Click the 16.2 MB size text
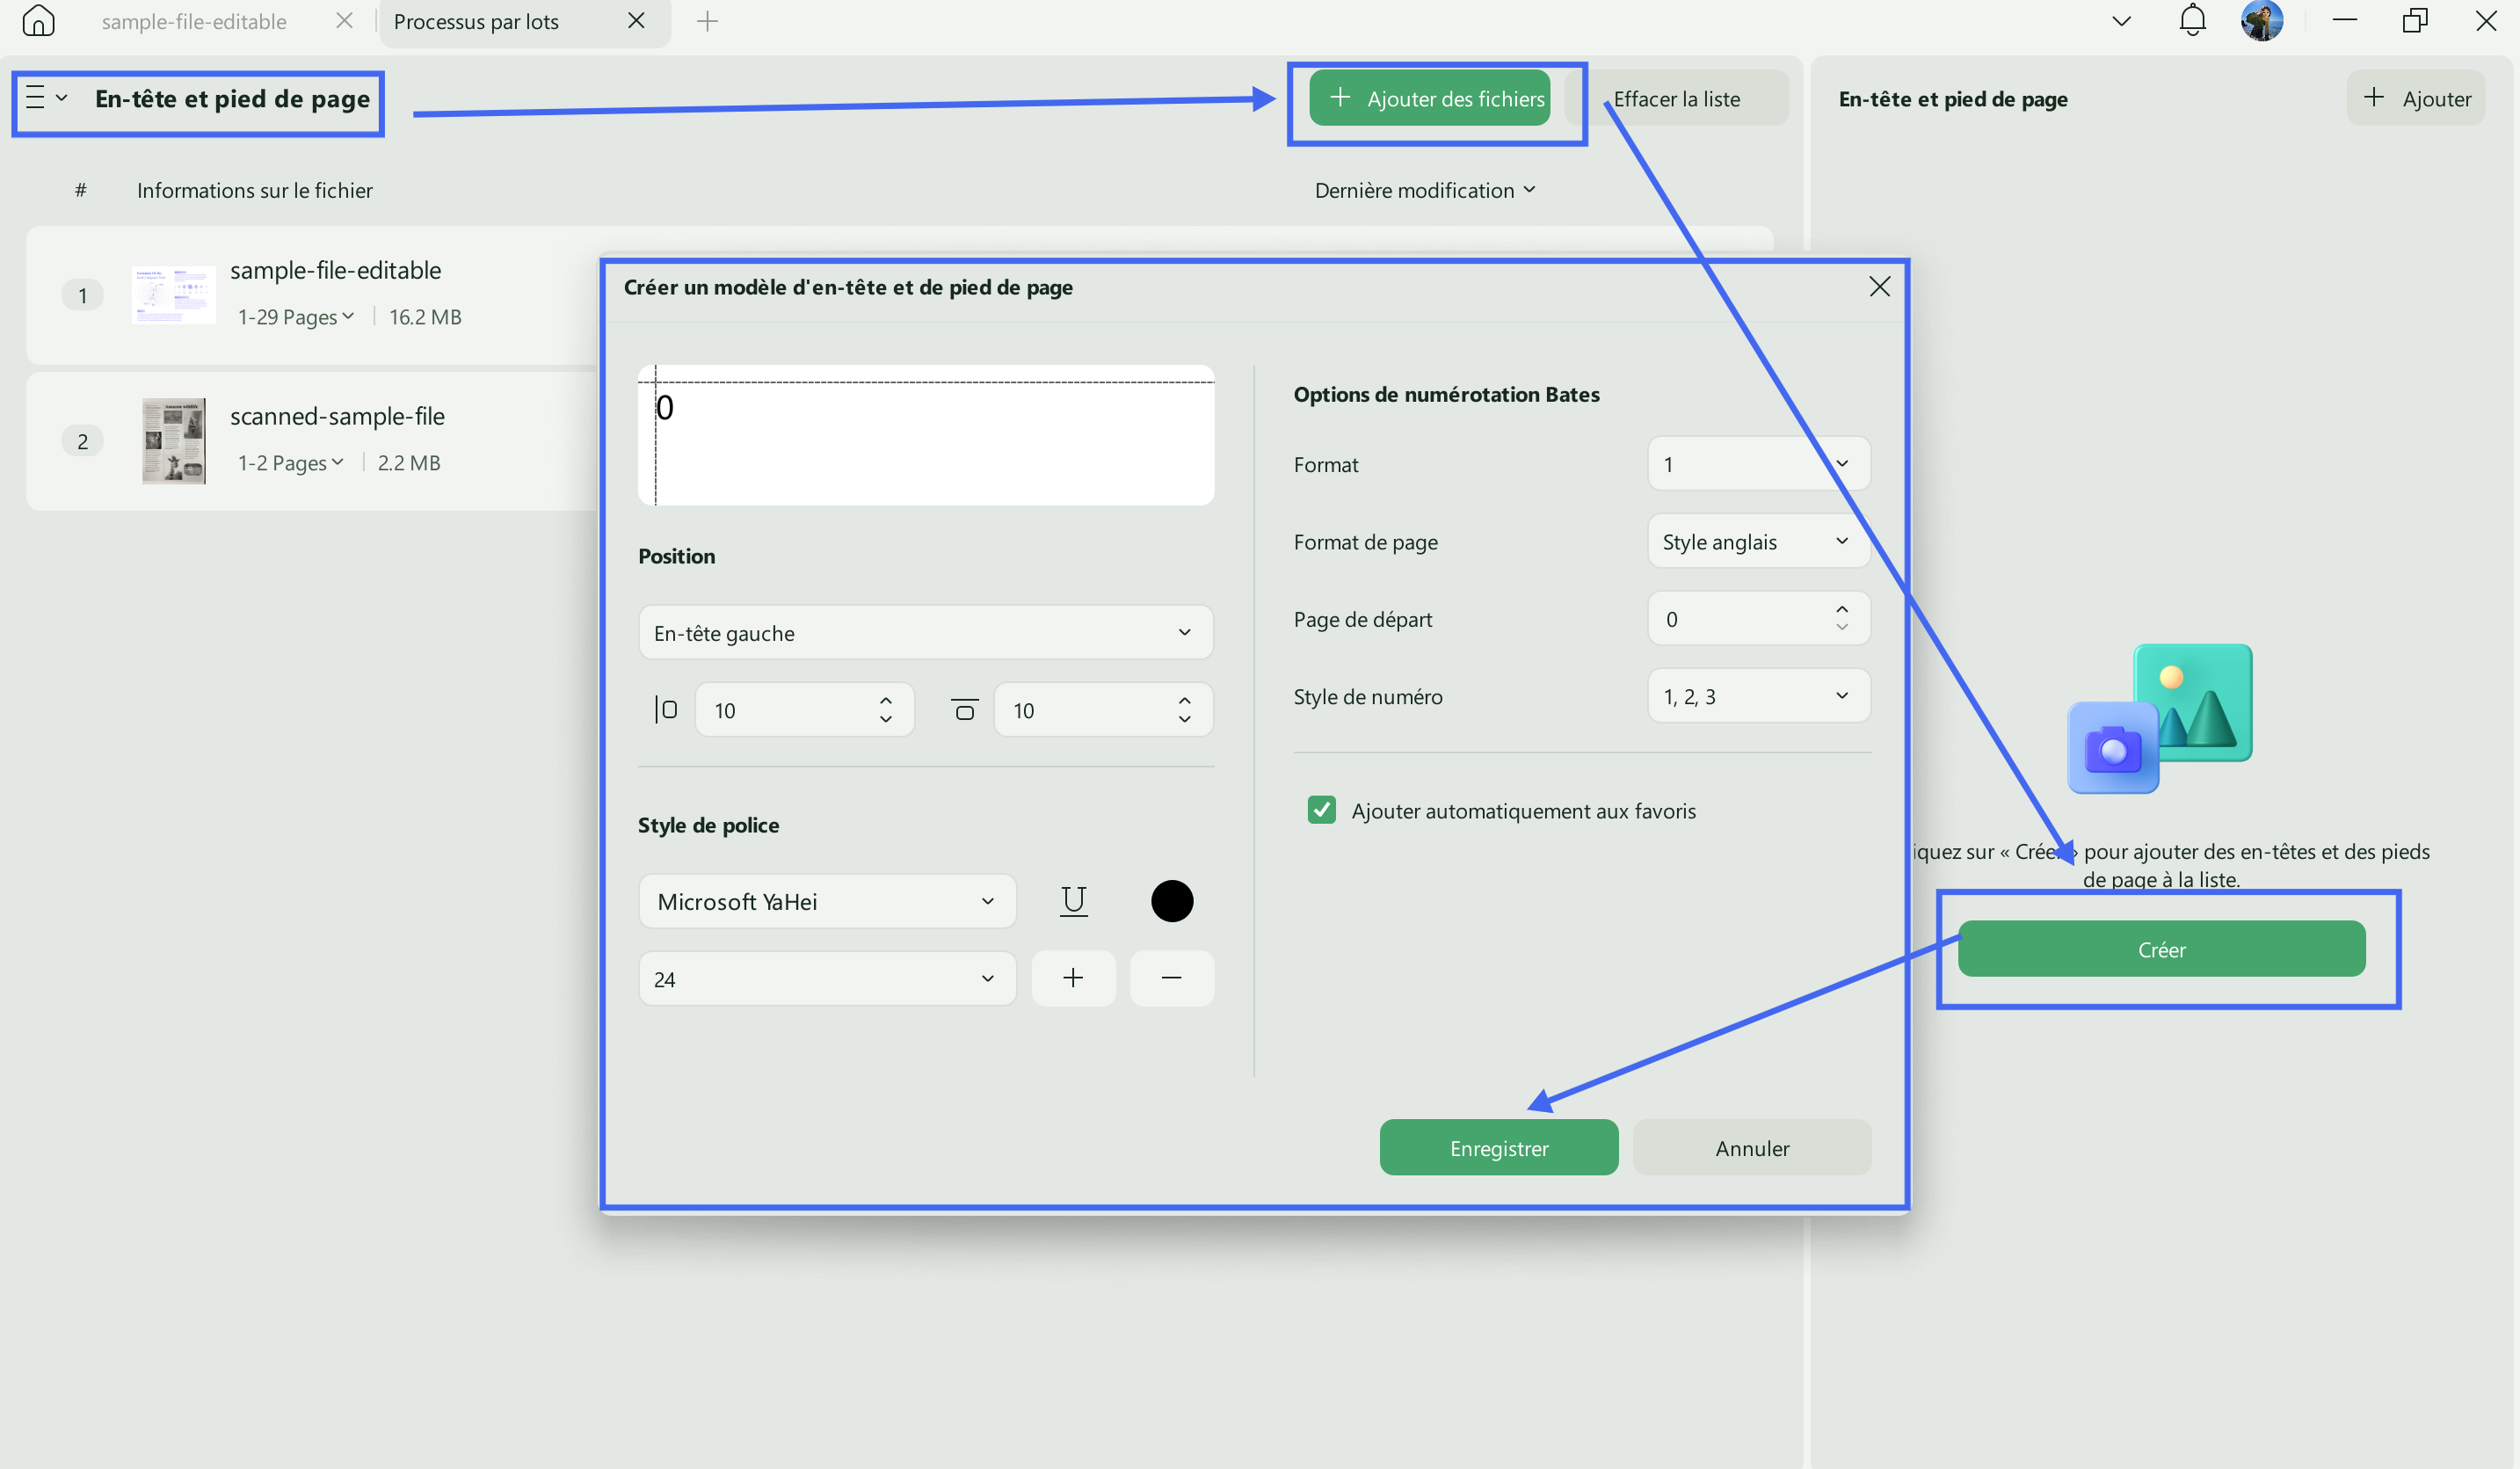 coord(425,317)
